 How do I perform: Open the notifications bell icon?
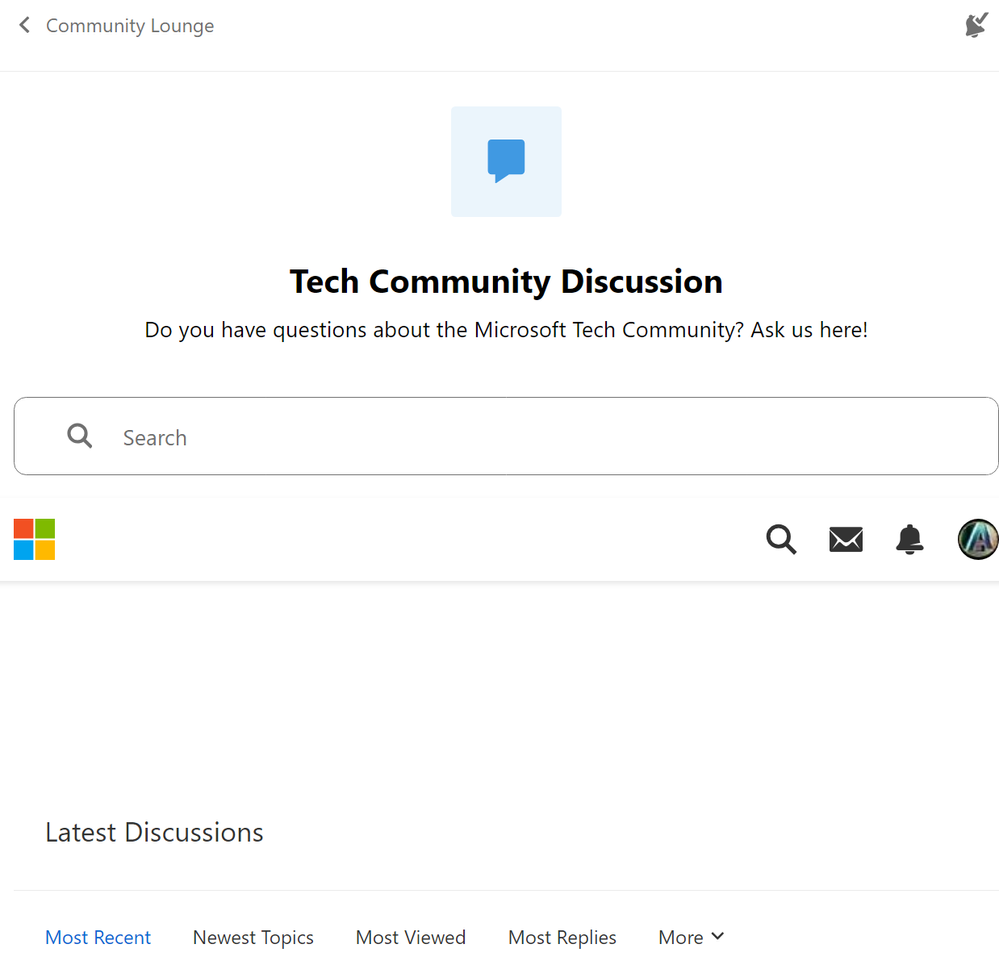tap(910, 540)
